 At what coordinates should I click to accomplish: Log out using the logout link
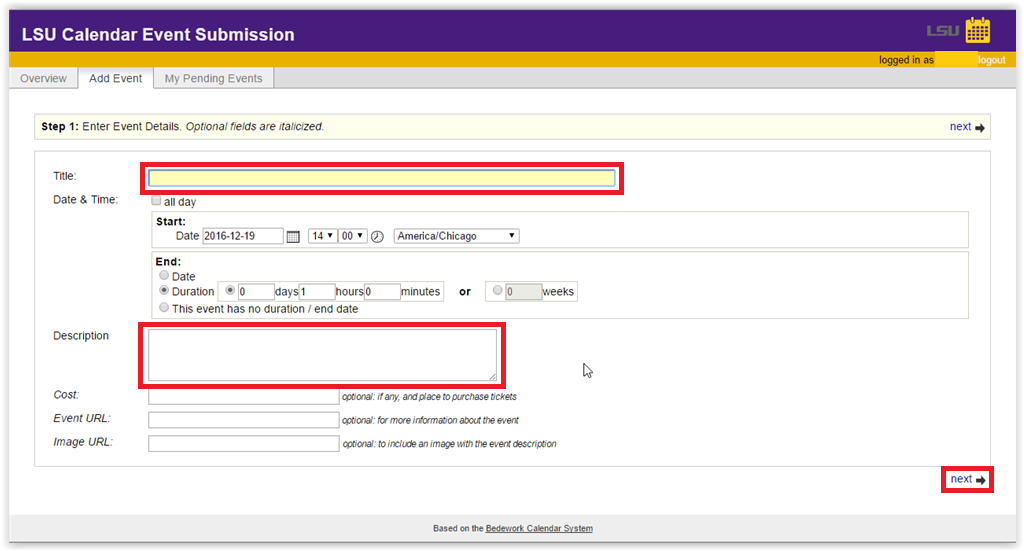[x=991, y=60]
